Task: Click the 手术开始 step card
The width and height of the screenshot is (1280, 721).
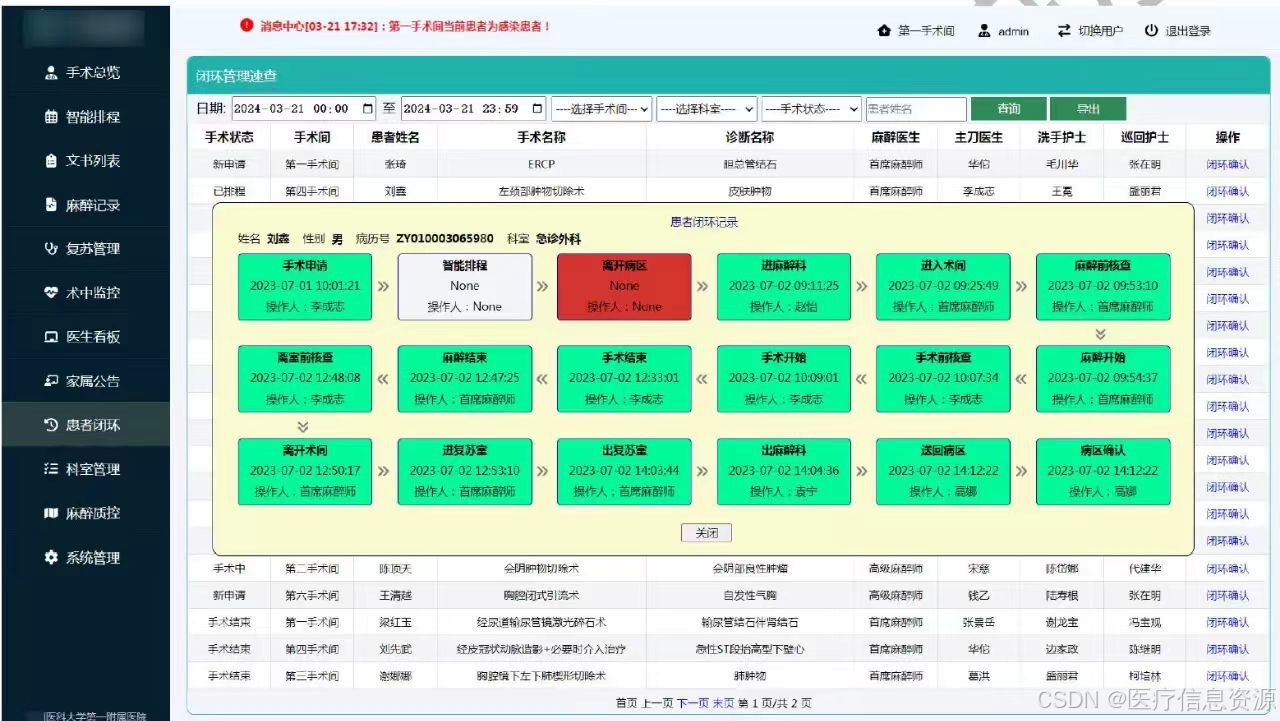Action: pyautogui.click(x=783, y=379)
